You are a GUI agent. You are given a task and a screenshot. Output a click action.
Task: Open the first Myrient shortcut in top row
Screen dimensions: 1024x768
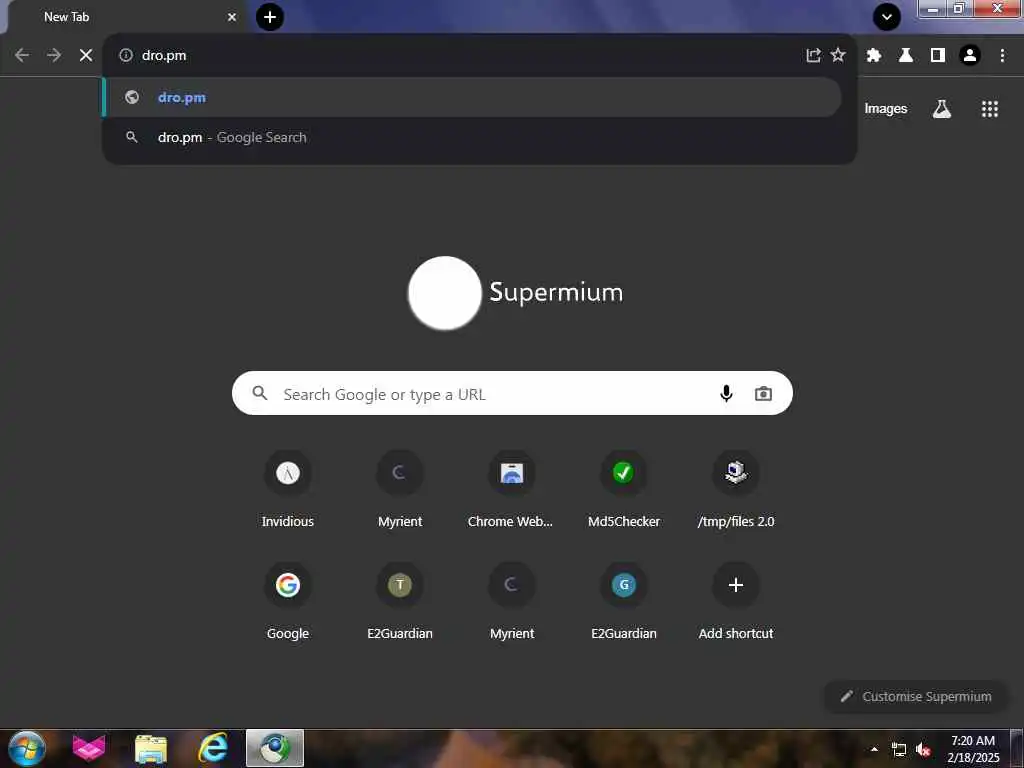(400, 489)
